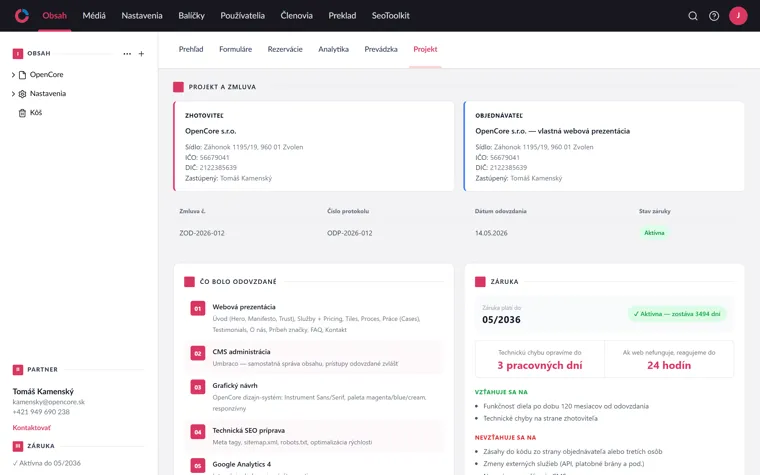Open the Kôš recycle bin item
The width and height of the screenshot is (760, 475).
pyautogui.click(x=36, y=112)
